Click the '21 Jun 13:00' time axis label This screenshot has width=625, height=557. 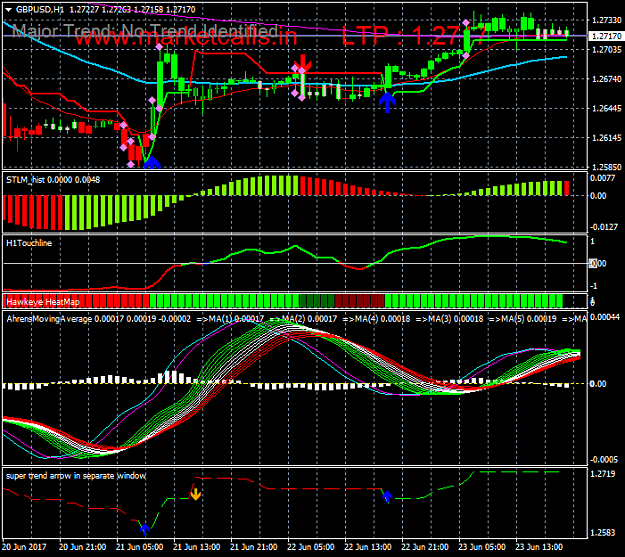[197, 547]
